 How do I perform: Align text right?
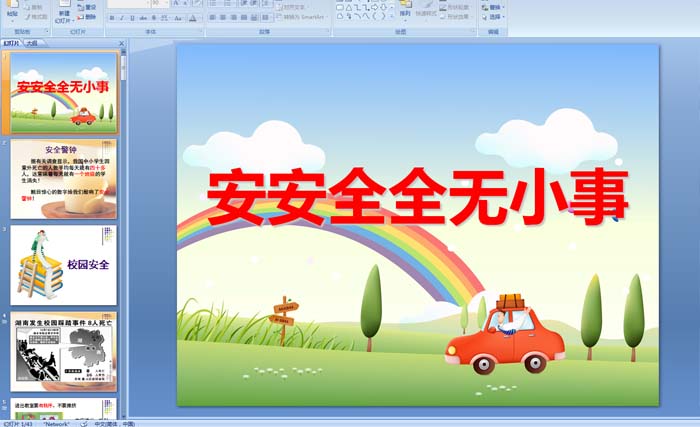pyautogui.click(x=233, y=17)
